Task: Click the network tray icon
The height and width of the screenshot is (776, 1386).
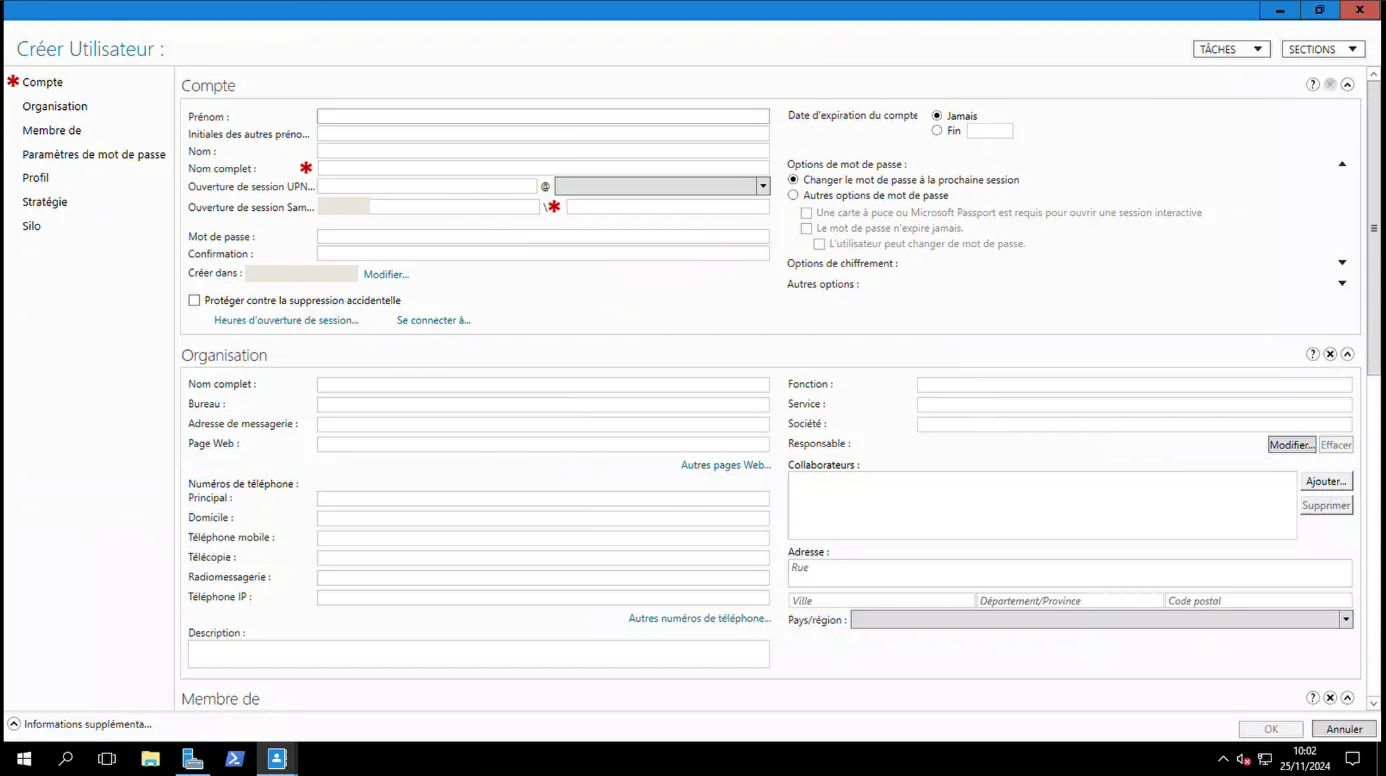Action: 1265,759
